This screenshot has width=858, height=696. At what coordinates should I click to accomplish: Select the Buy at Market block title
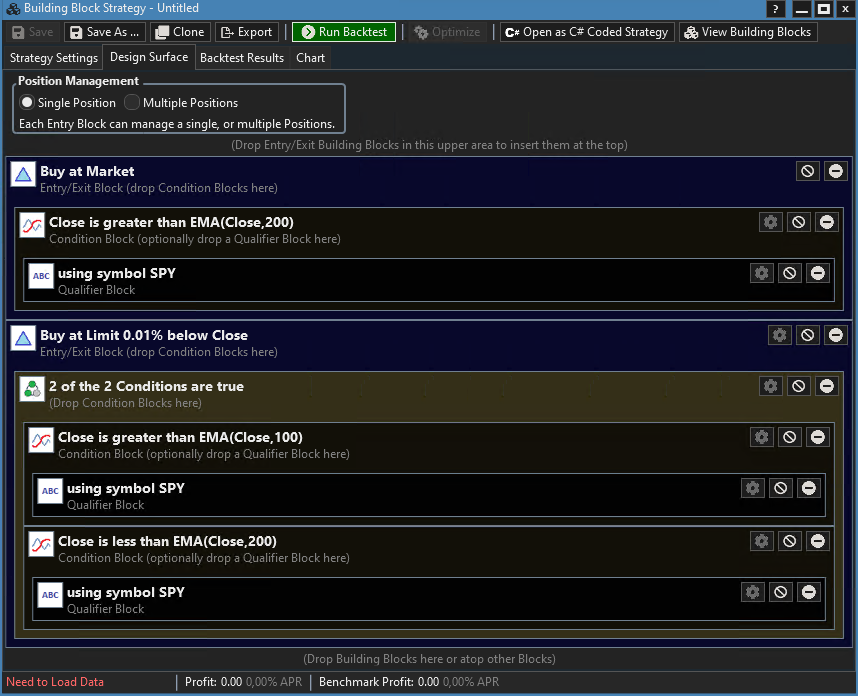click(x=87, y=171)
